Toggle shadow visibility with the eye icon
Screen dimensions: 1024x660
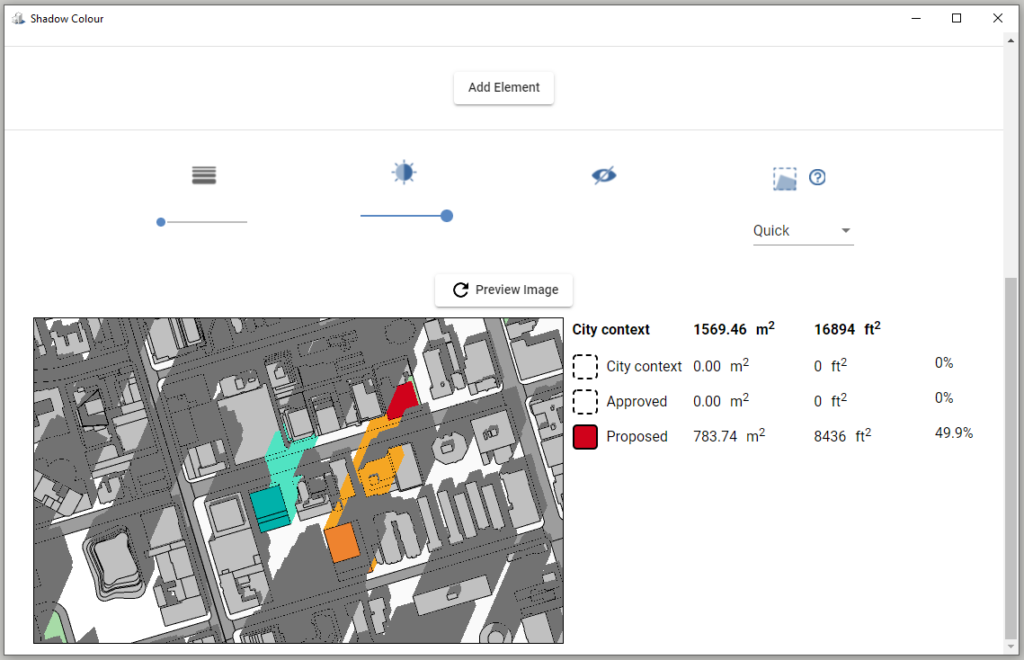[x=603, y=174]
